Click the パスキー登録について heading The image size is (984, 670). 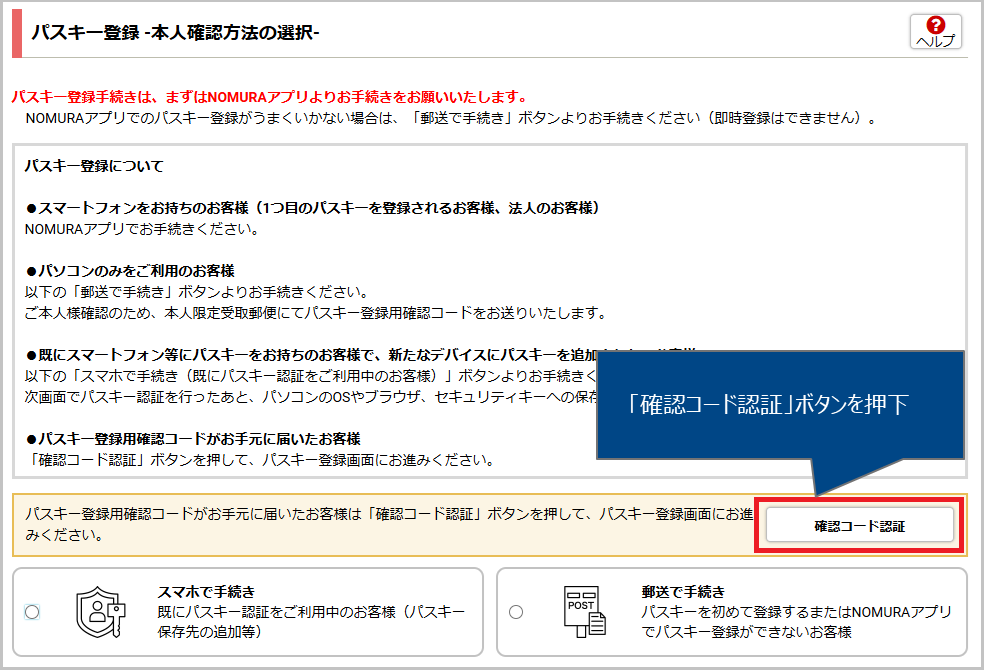coord(94,165)
